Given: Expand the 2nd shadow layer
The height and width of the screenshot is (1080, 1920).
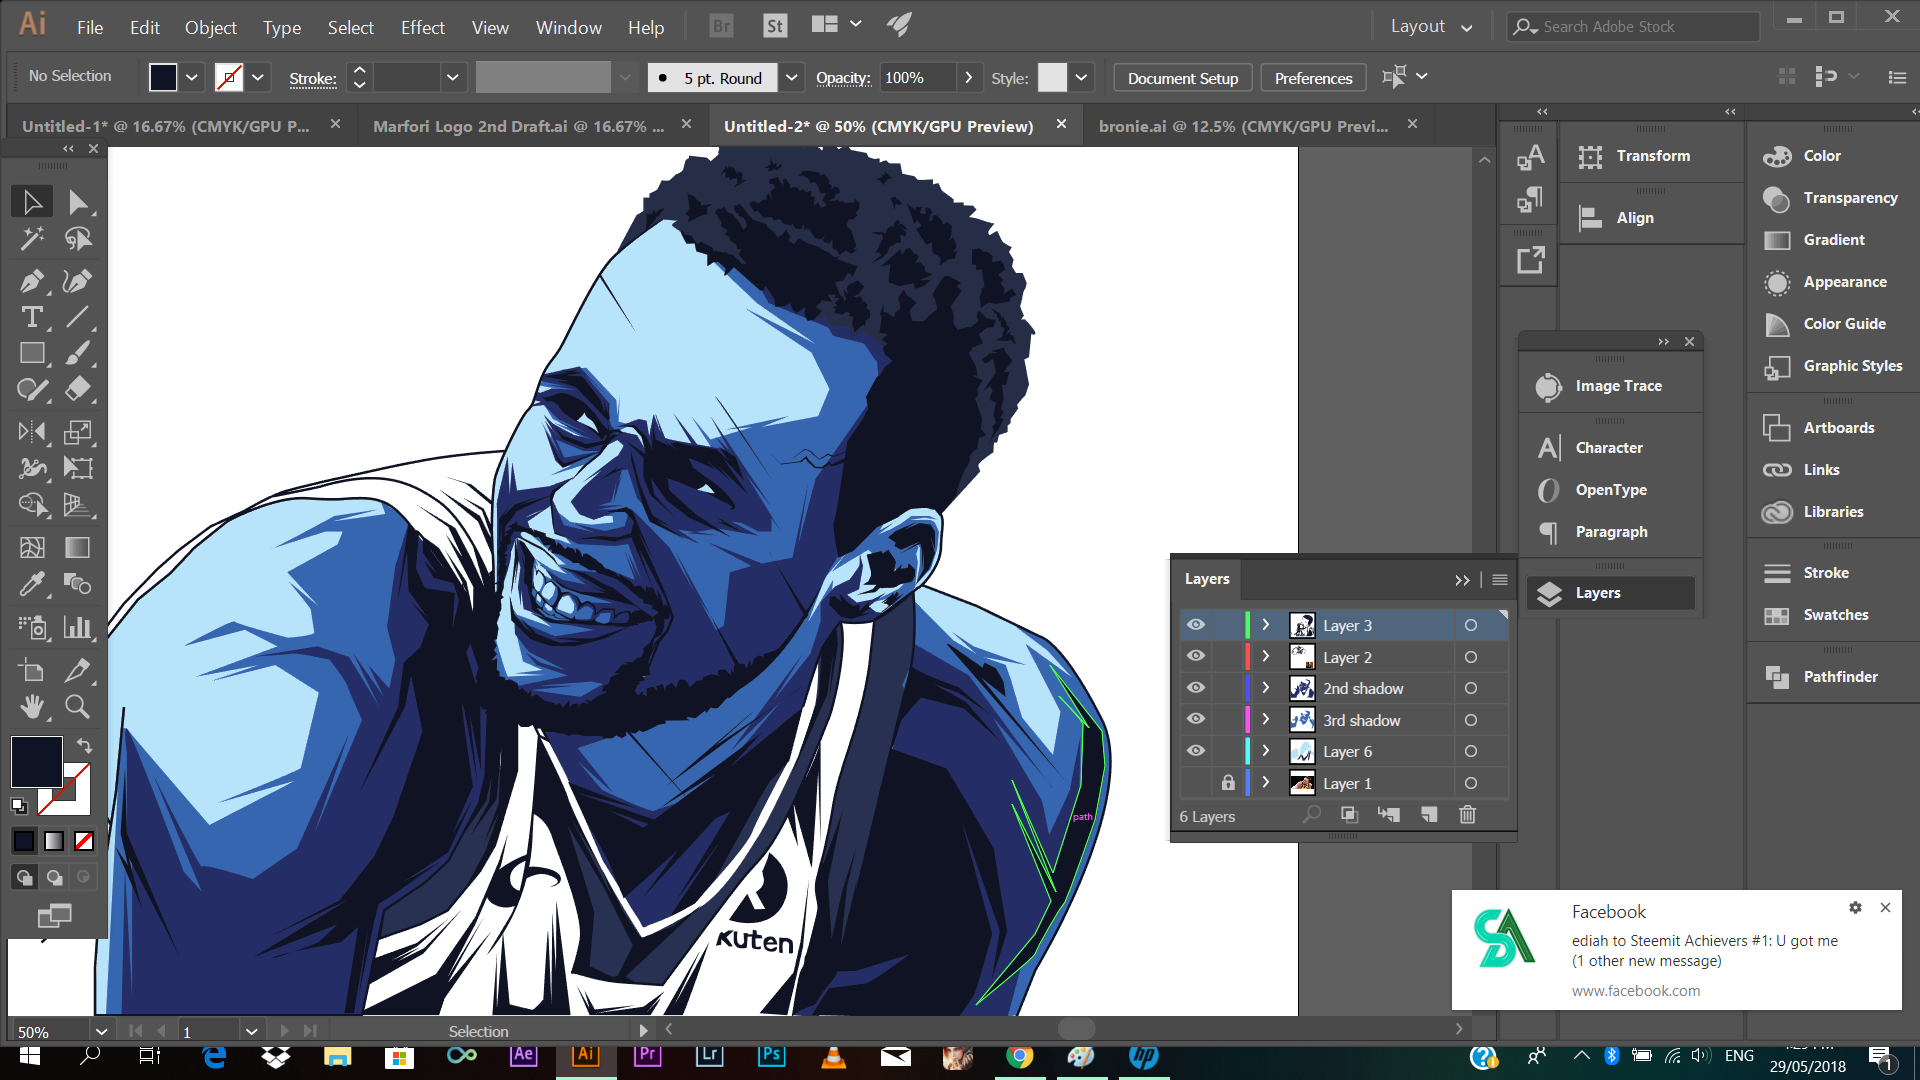Looking at the screenshot, I should coord(1266,688).
